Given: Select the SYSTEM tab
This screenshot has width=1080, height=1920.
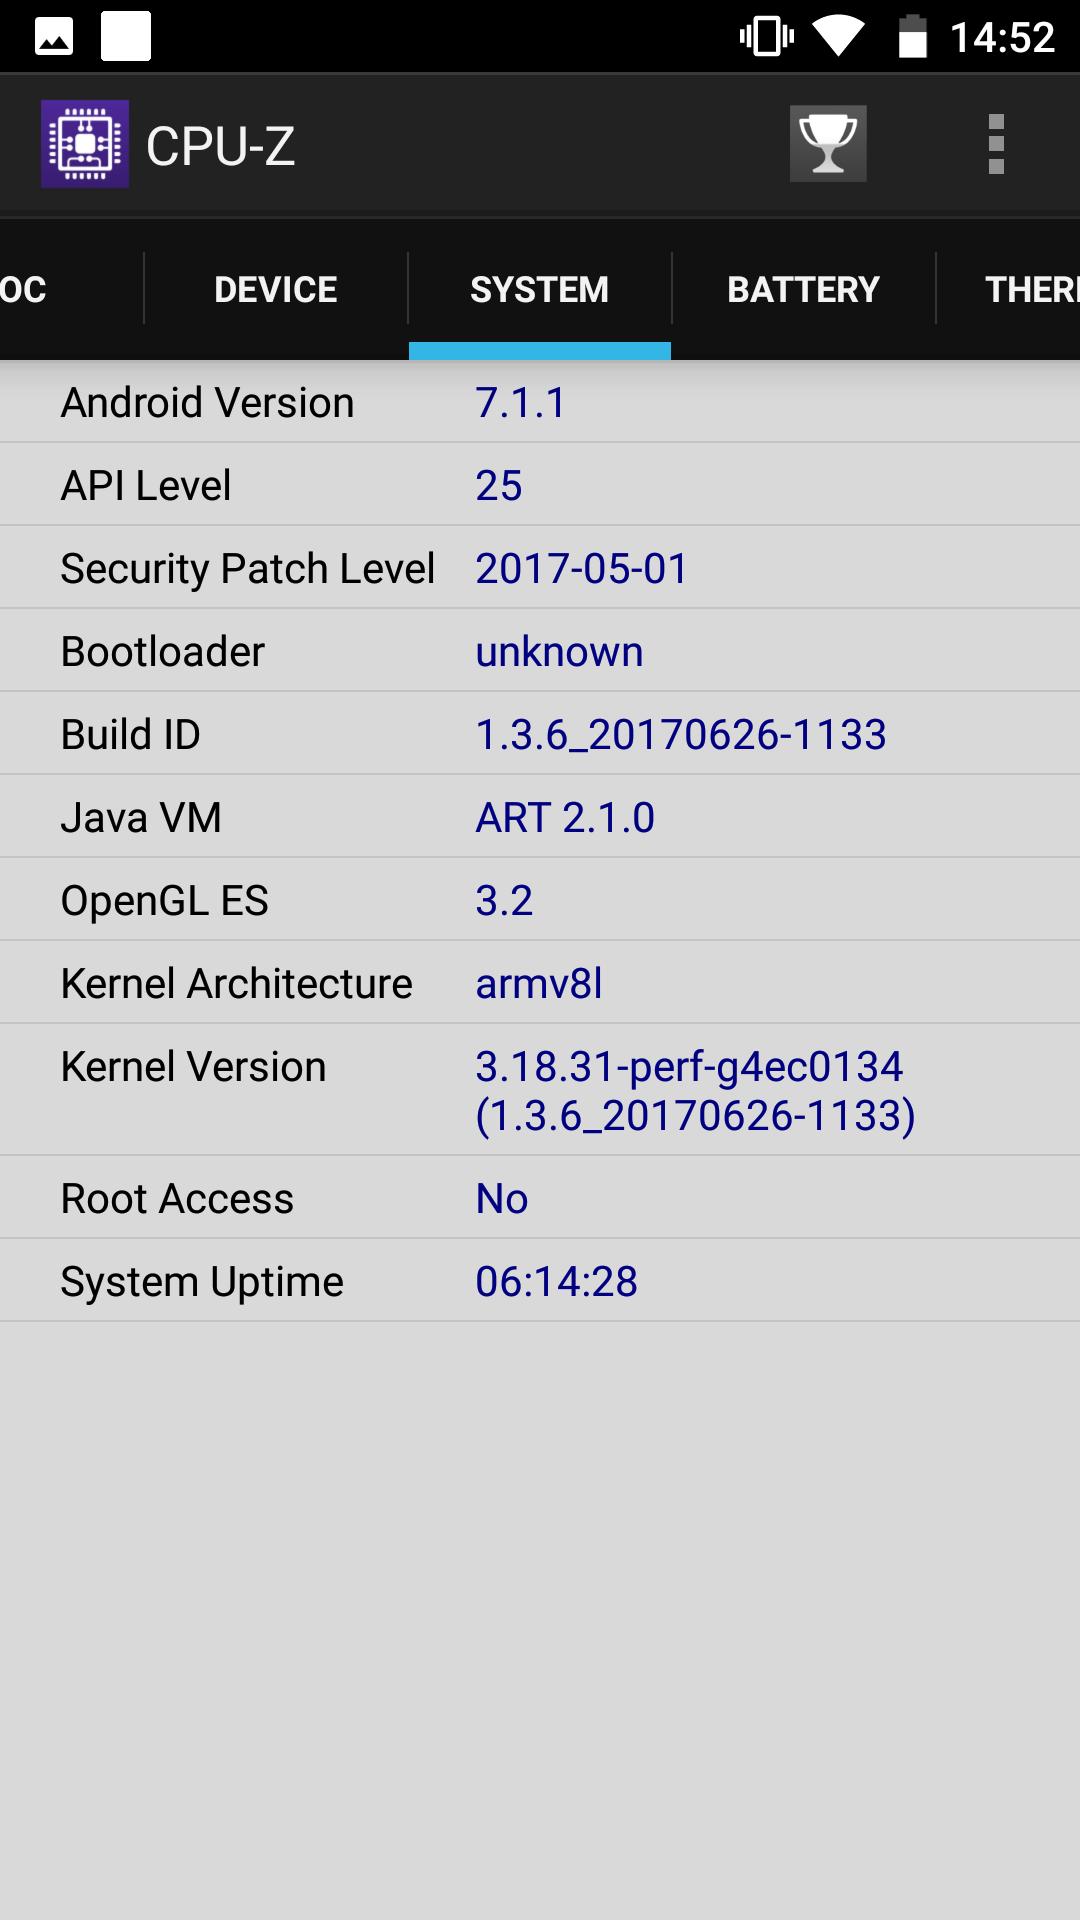Looking at the screenshot, I should tap(540, 289).
